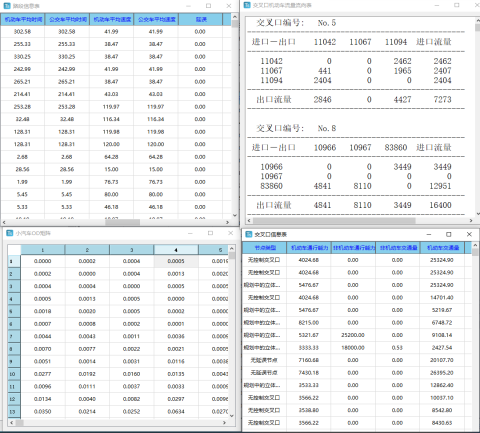Screen dimensions: 480x433
Task: Select column header 3 in OD matrix
Action: [132, 250]
